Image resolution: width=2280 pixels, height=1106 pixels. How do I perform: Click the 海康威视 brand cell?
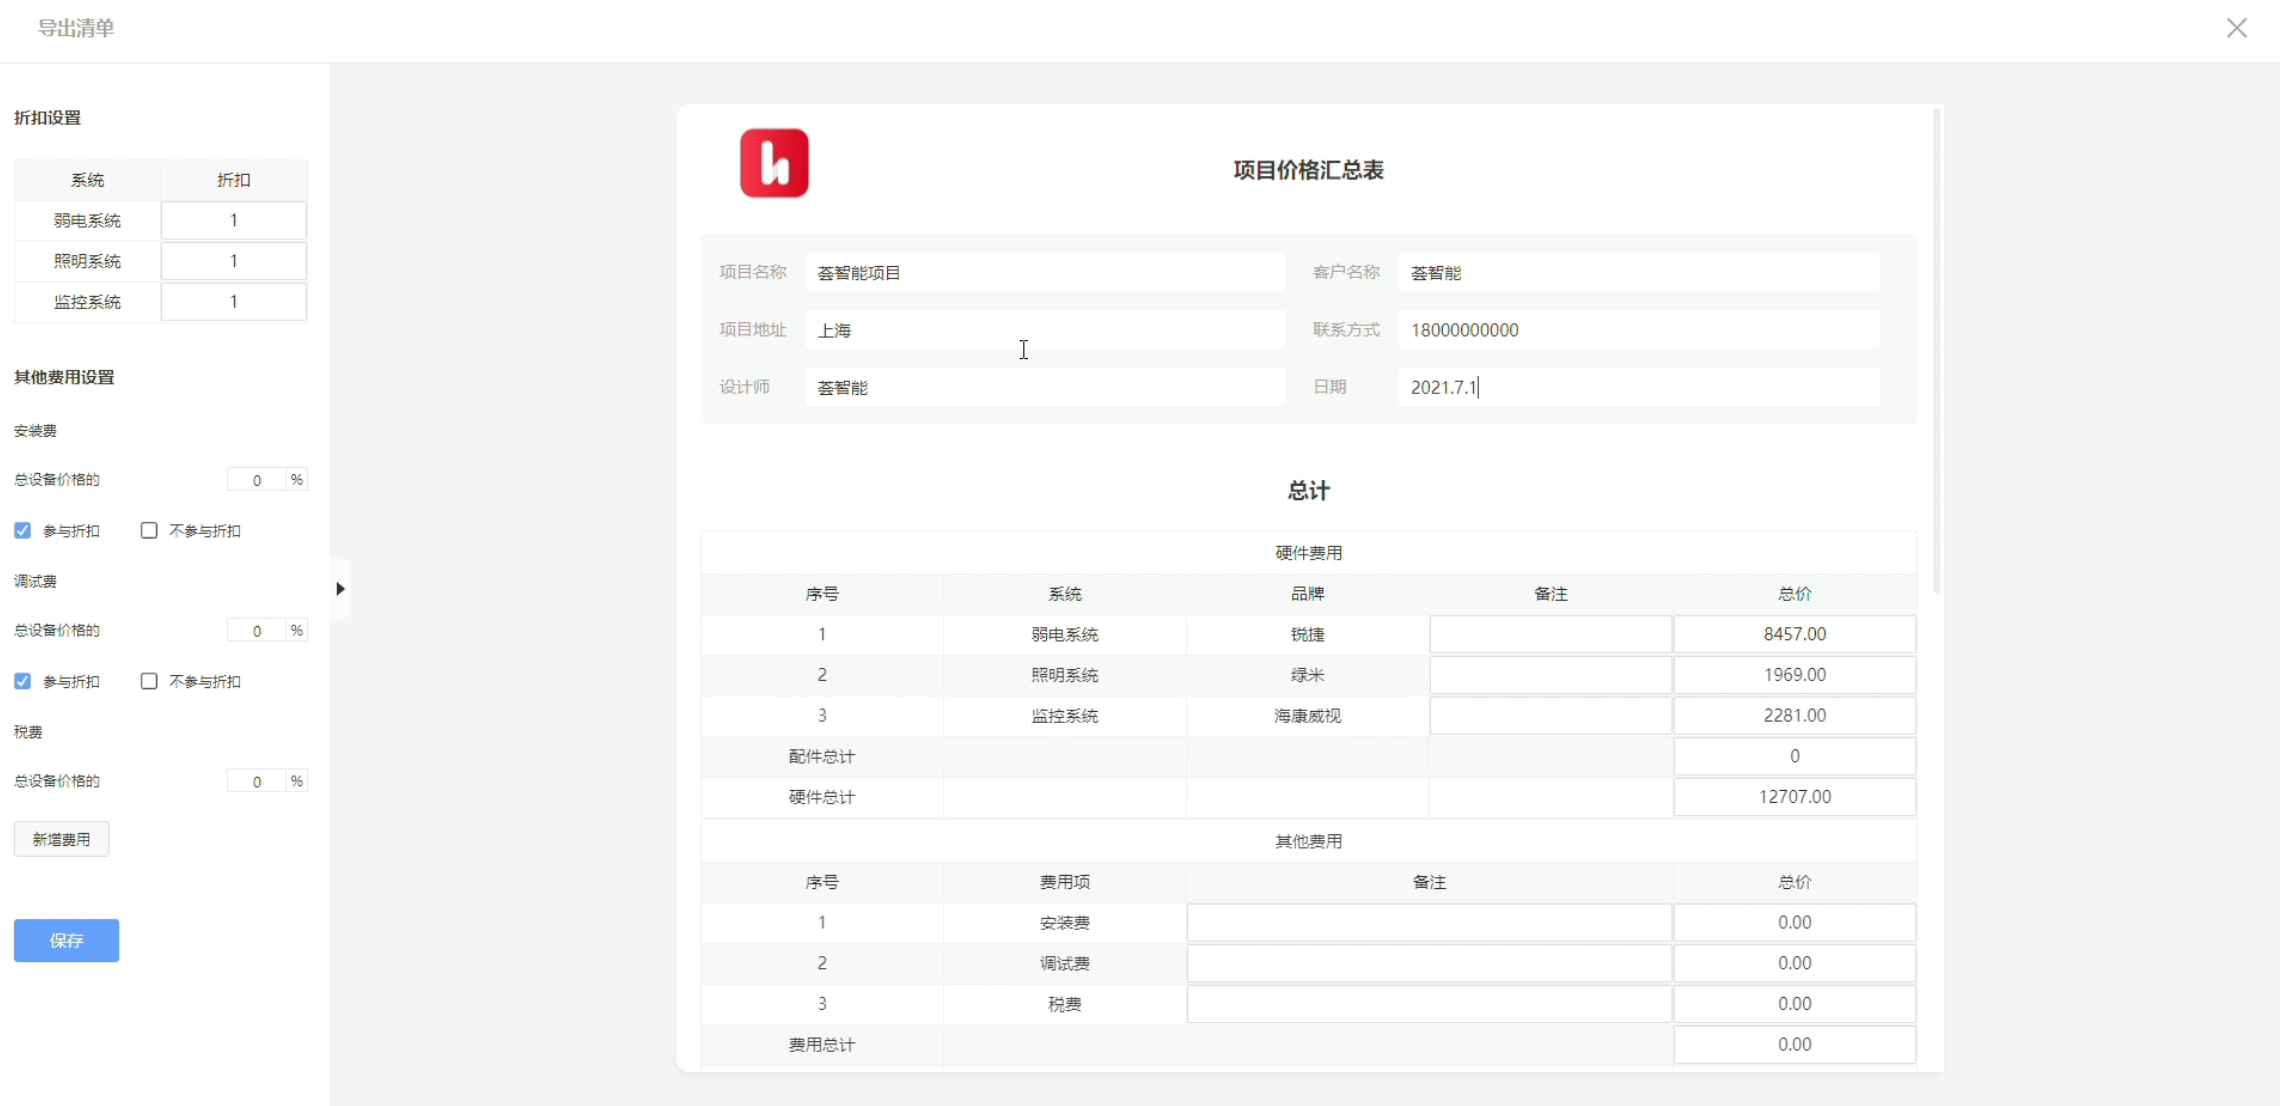1307,716
